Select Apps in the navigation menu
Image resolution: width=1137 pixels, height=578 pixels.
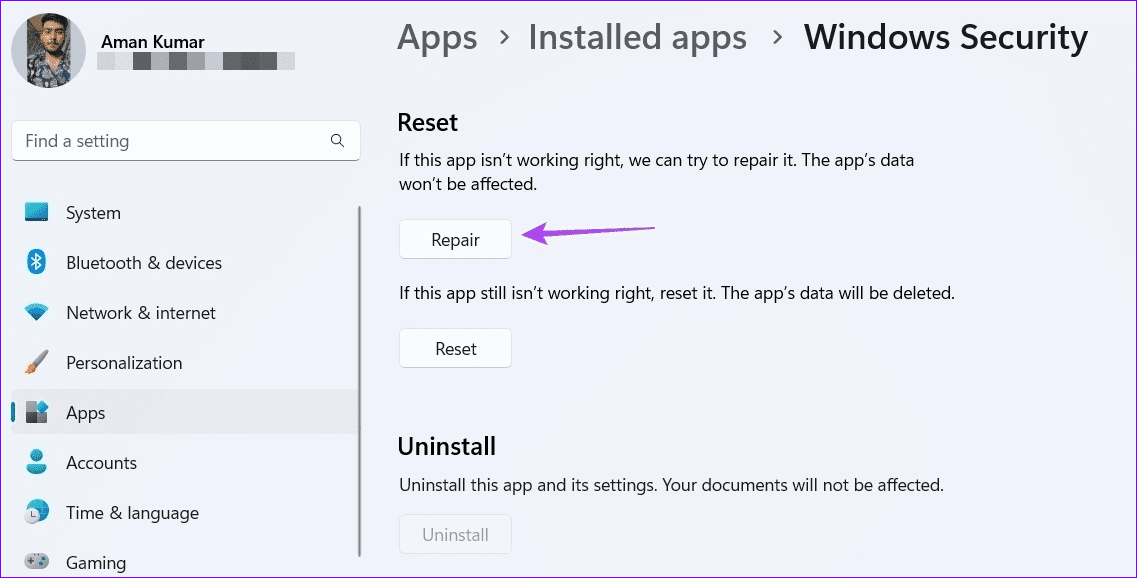(85, 412)
